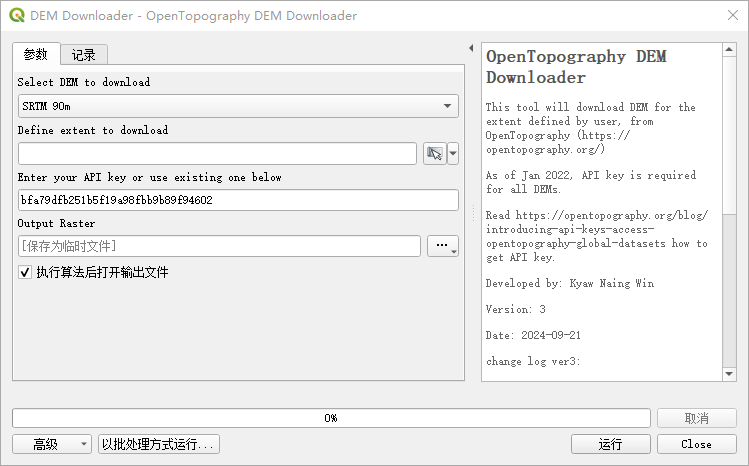Click the OpenTopography DEM Downloader heading
749x466 pixels.
(x=576, y=67)
